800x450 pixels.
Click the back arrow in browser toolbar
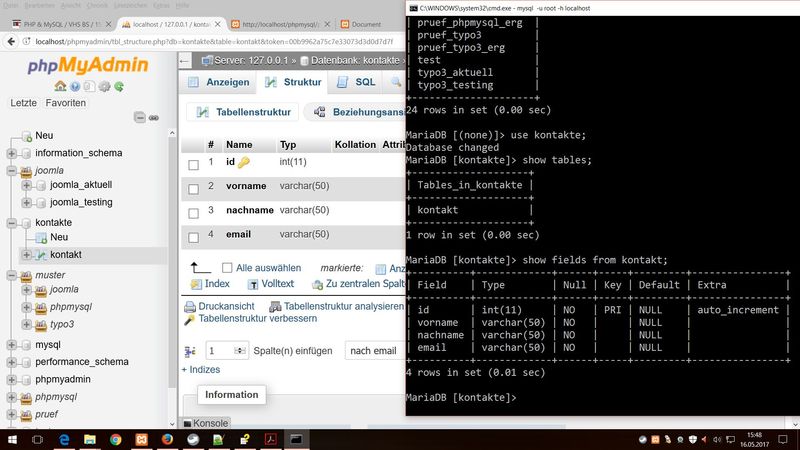(11, 41)
